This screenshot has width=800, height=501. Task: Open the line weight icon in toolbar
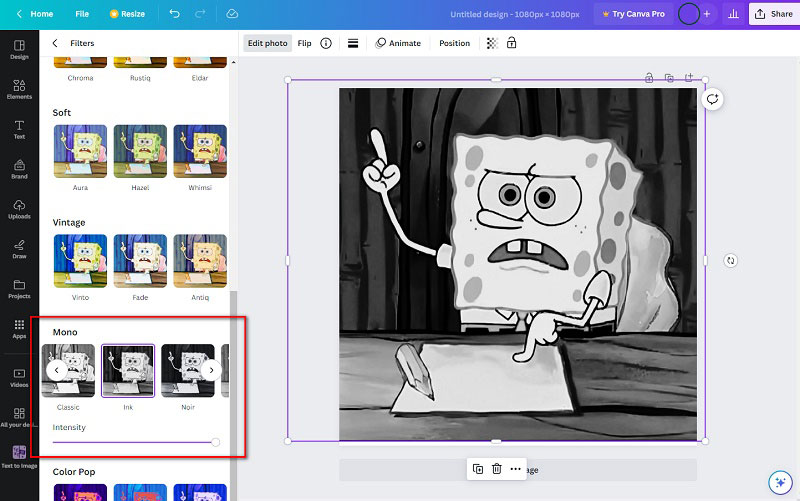point(353,43)
